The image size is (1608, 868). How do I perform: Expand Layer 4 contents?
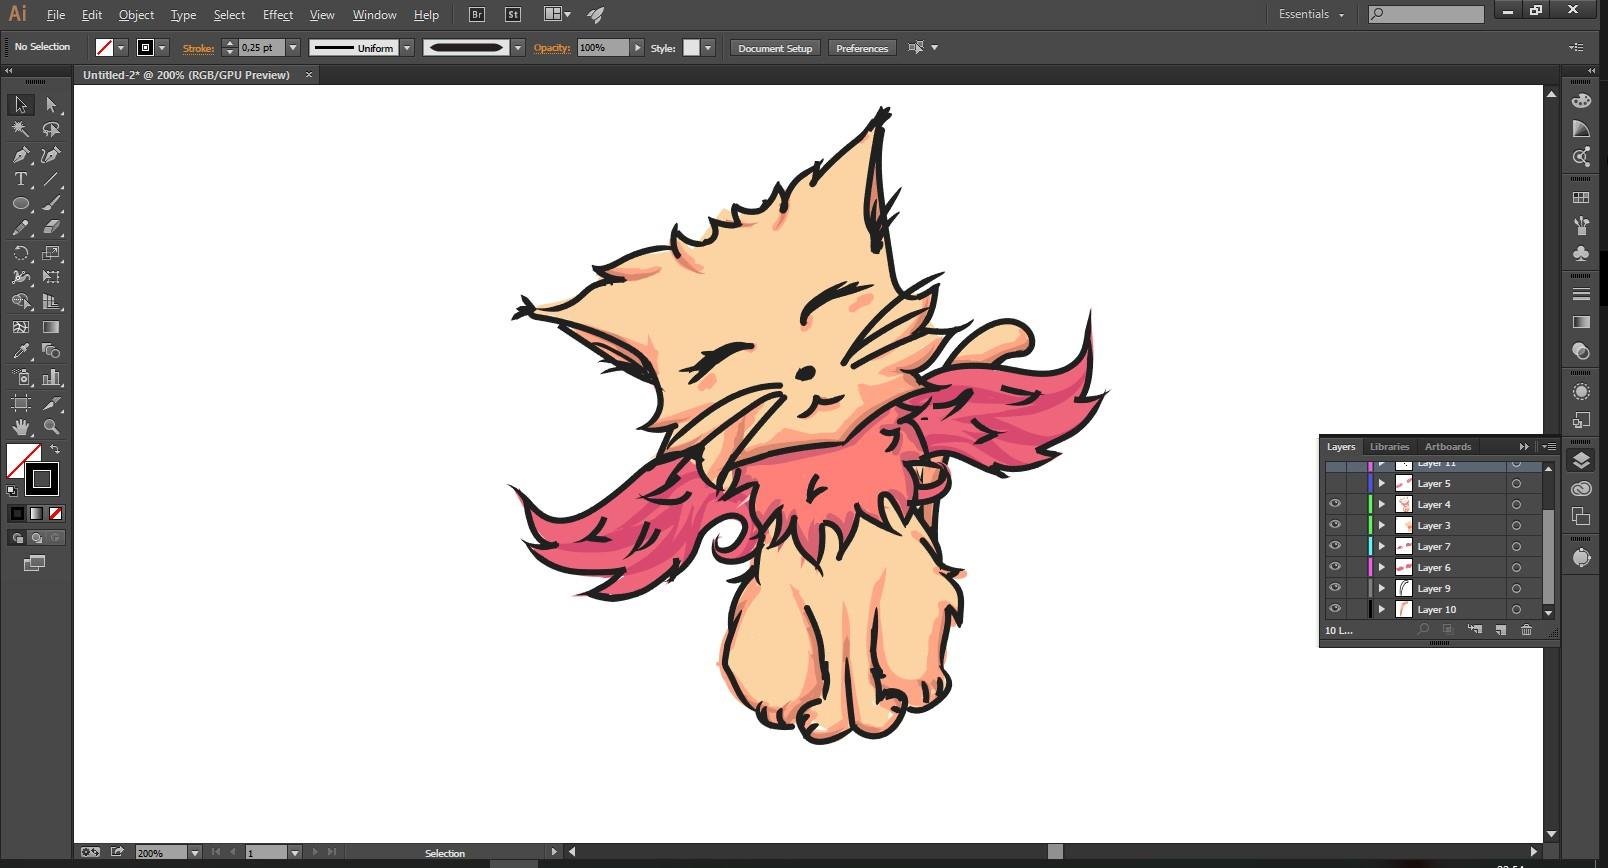[1382, 504]
